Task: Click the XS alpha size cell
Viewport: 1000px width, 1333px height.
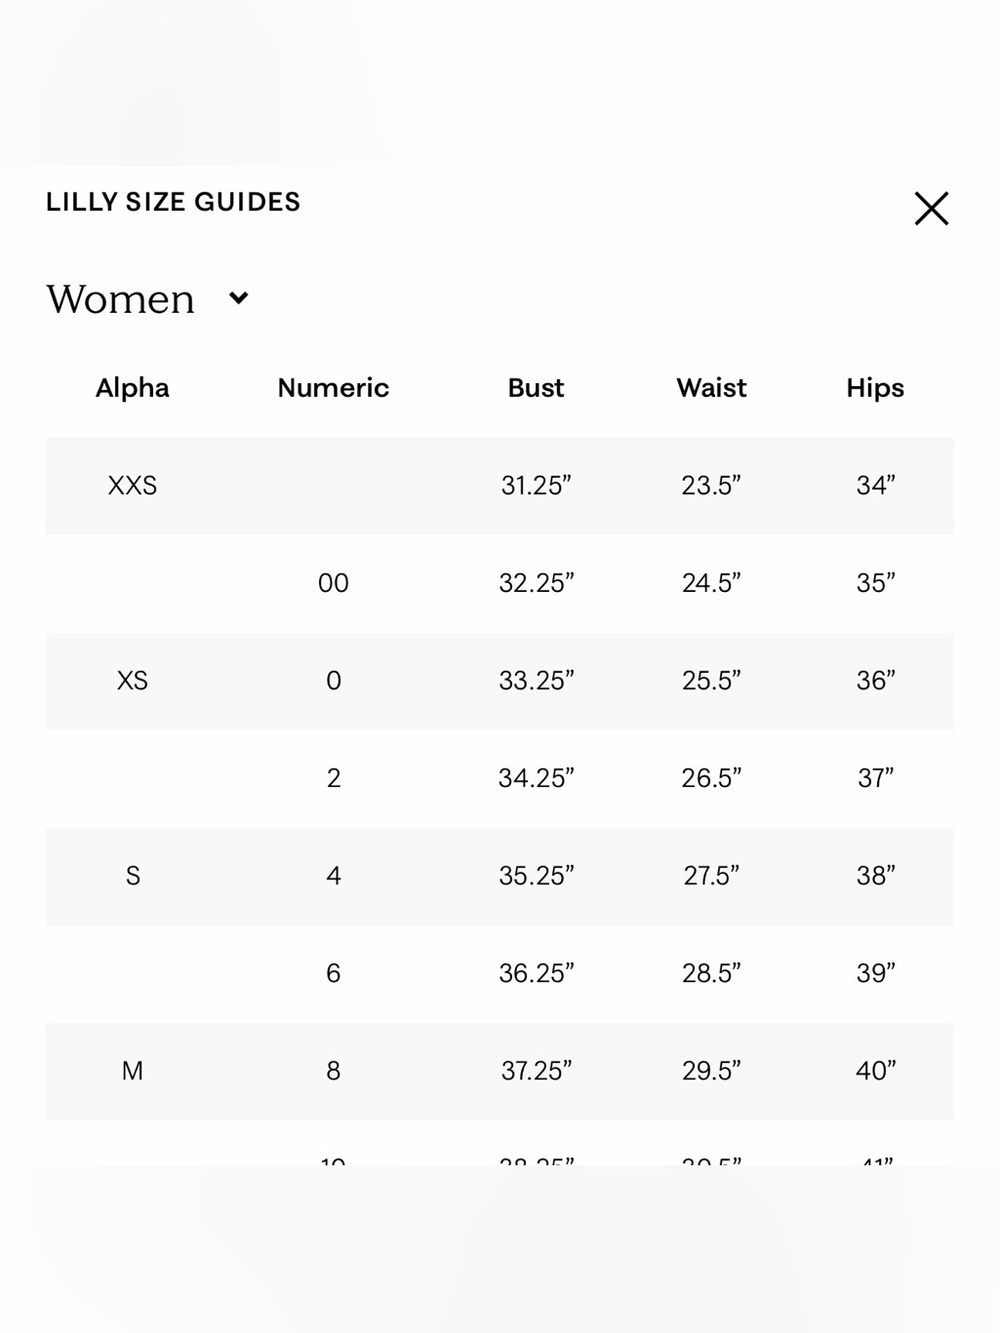Action: 132,681
